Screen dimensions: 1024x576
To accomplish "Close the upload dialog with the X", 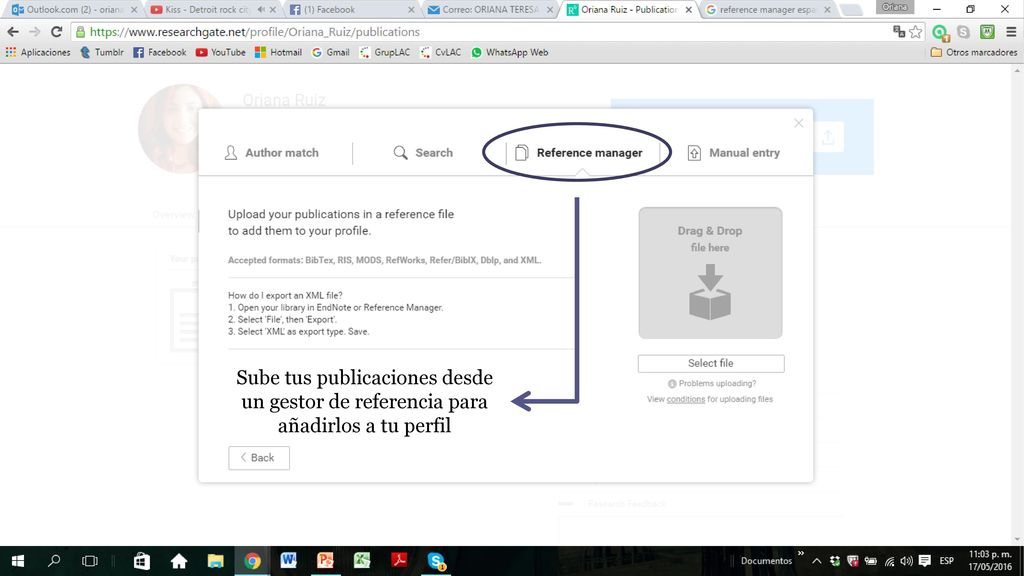I will (x=798, y=123).
